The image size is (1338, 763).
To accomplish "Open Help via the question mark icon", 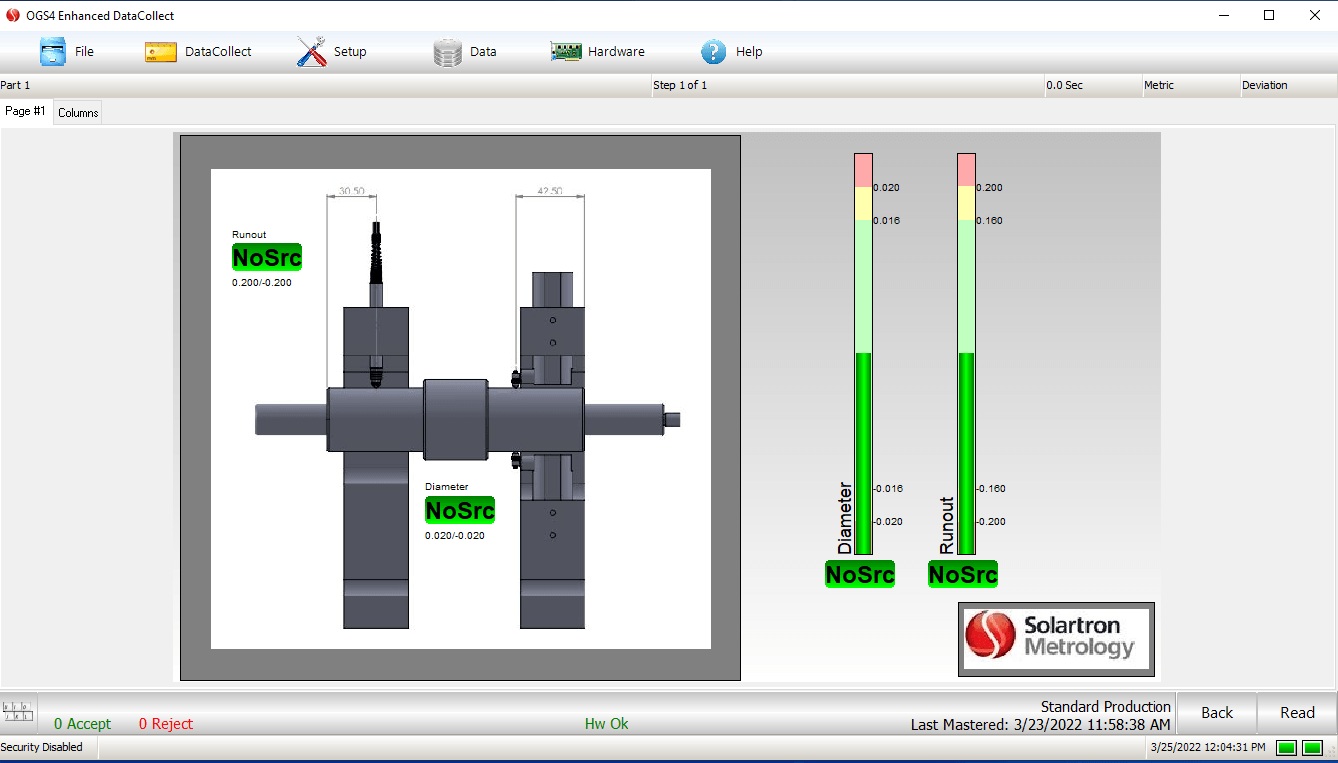I will tap(713, 51).
